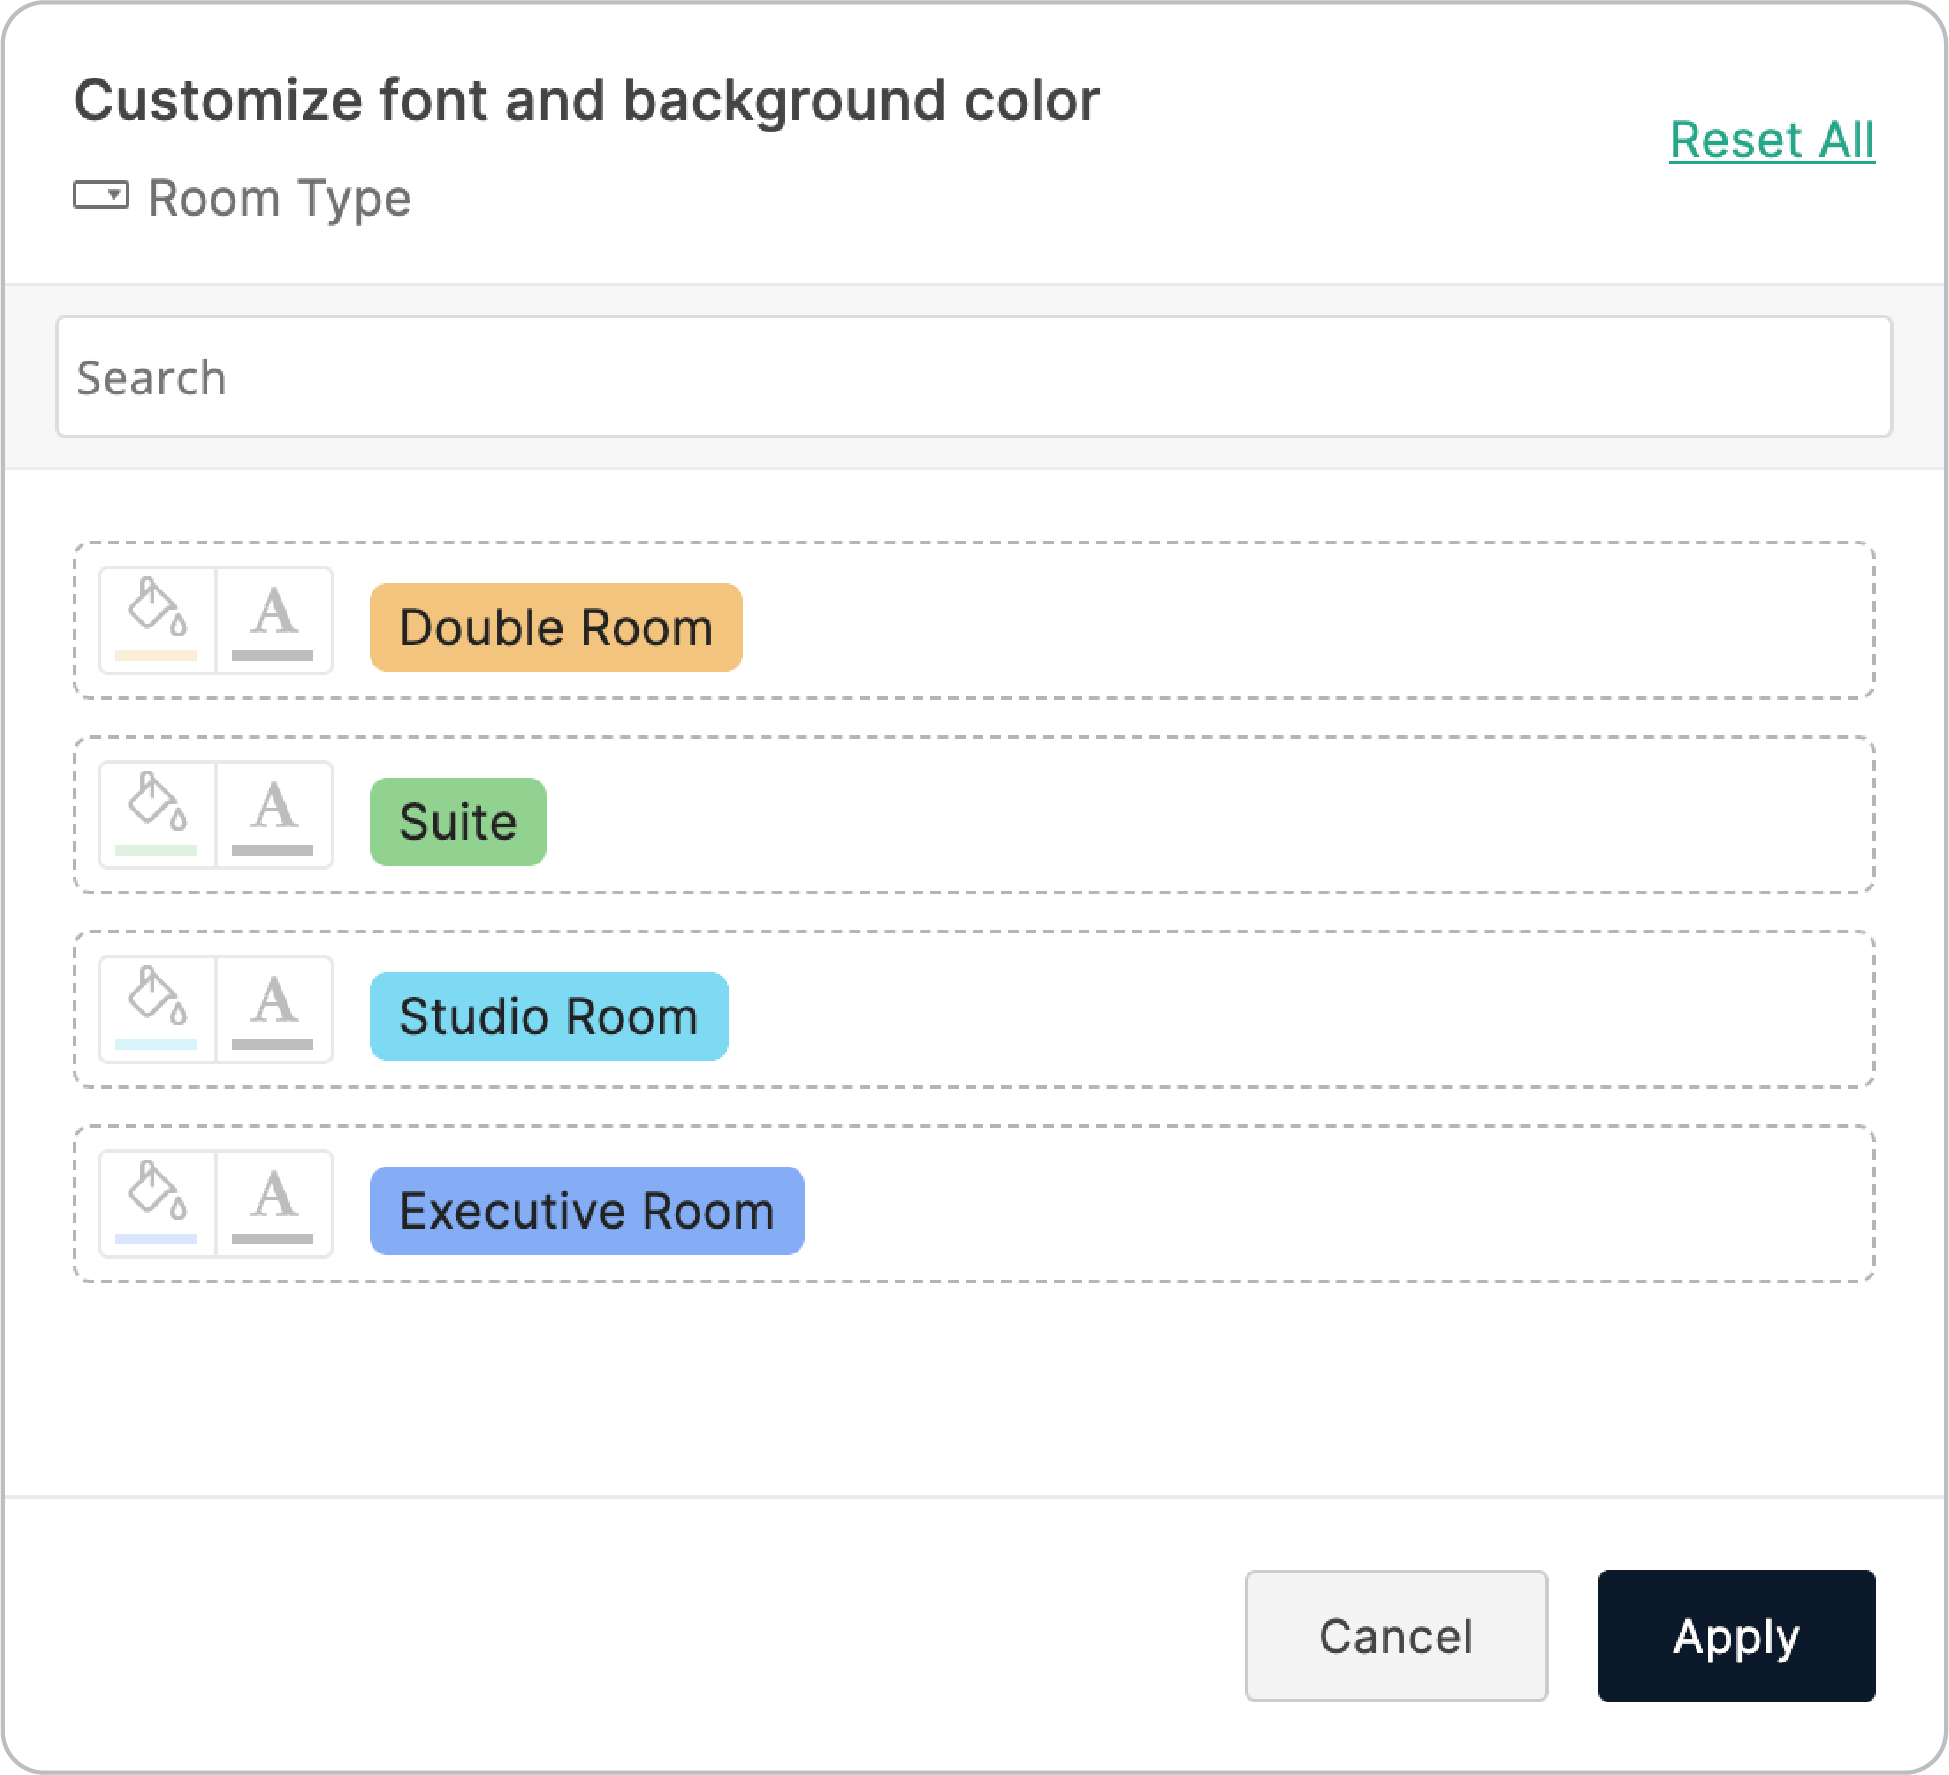Viewport: 1949px width, 1775px height.
Task: Select the orange Double Room tag
Action: (x=555, y=627)
